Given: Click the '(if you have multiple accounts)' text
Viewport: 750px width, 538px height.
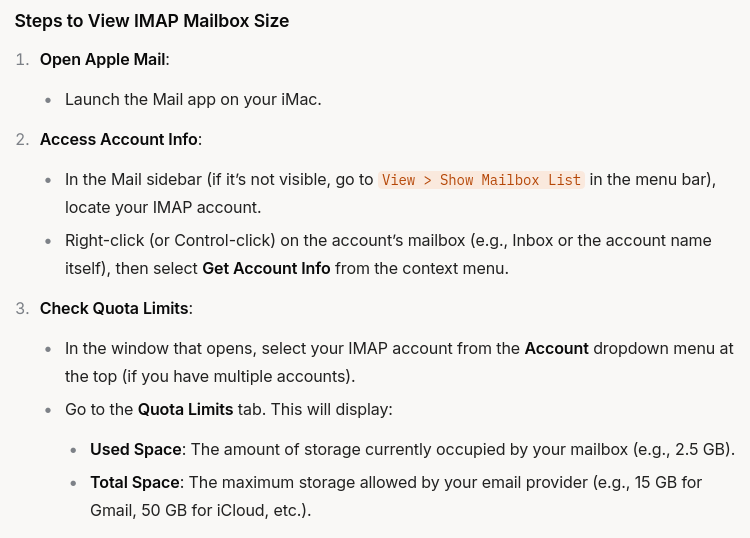Looking at the screenshot, I should 239,376.
